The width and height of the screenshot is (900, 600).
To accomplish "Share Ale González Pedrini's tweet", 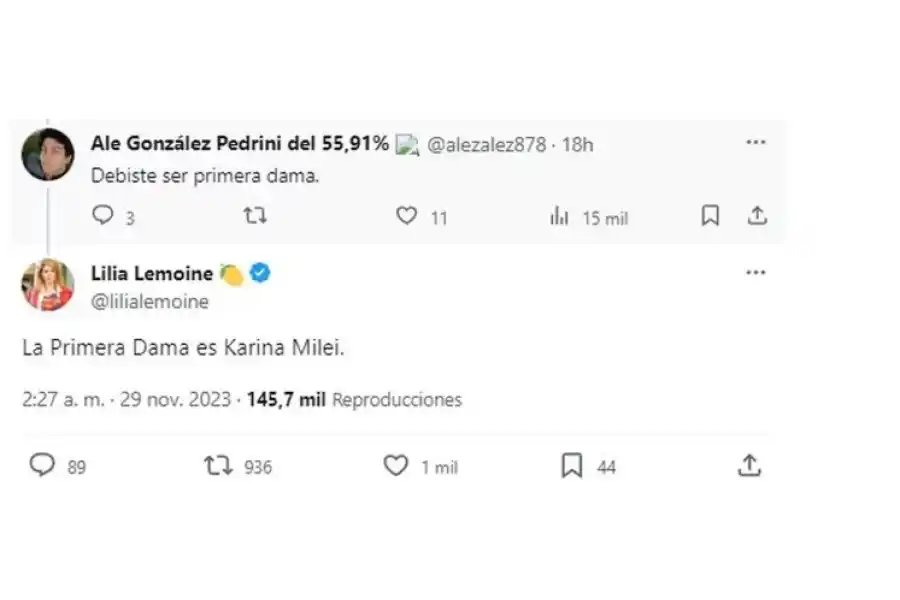I will 758,214.
